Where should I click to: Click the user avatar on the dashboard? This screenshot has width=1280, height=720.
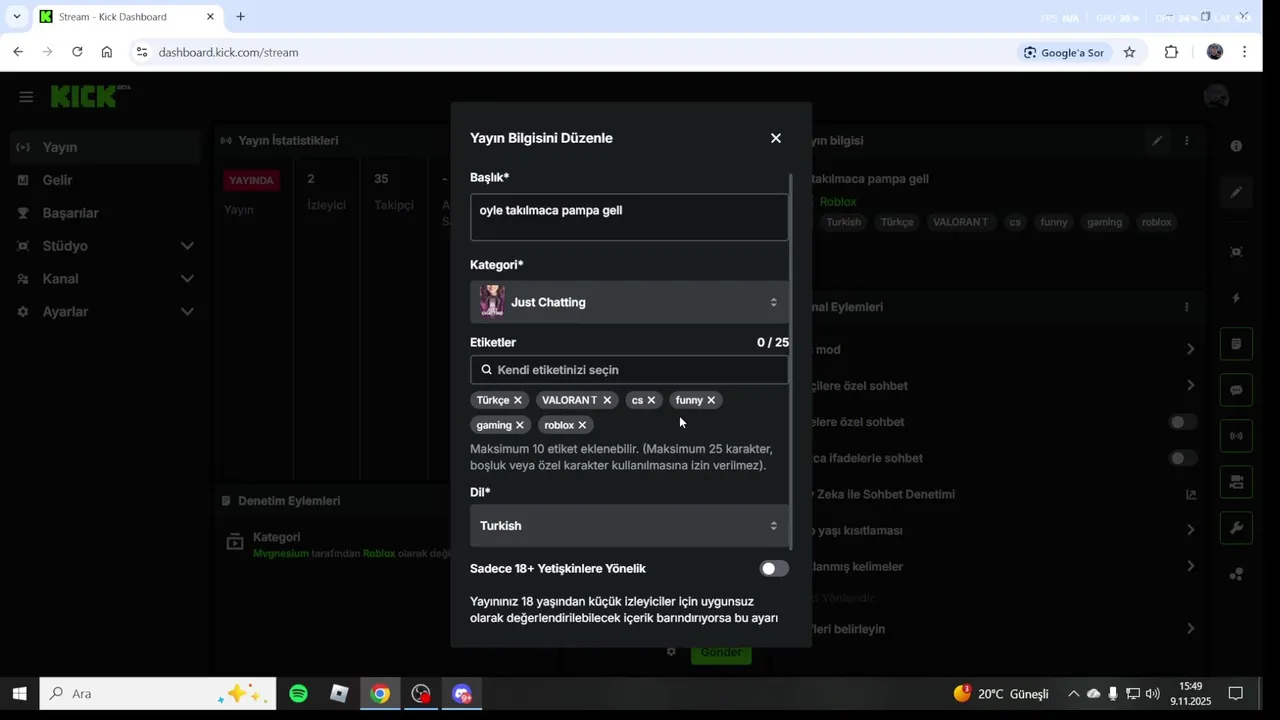coord(1216,97)
